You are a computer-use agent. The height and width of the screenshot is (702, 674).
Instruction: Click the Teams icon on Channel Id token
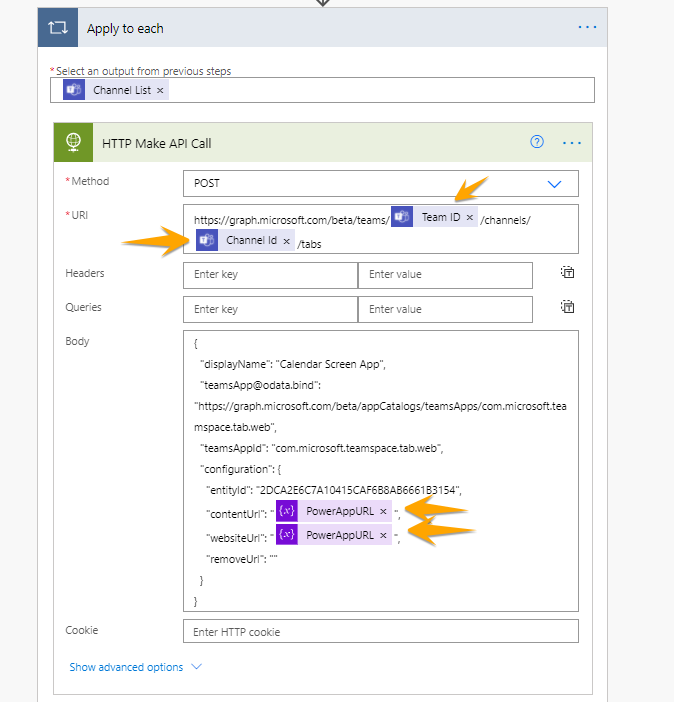coord(207,240)
